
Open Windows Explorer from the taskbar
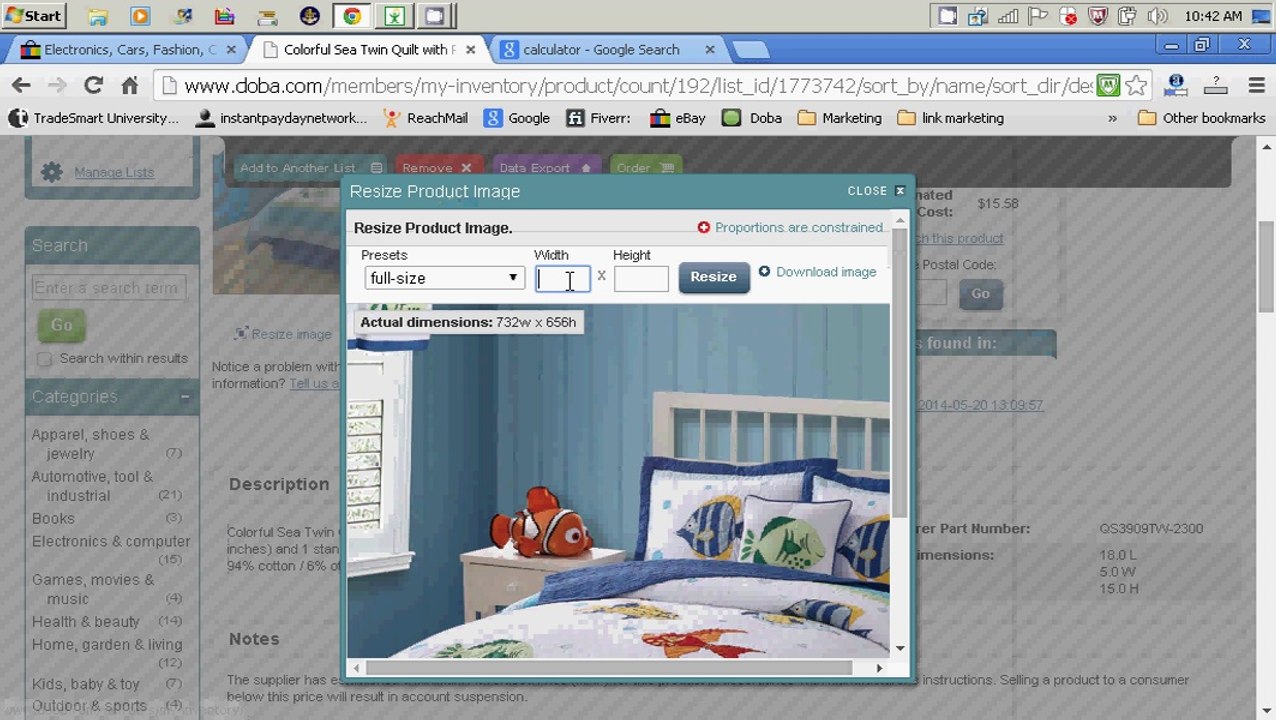(x=98, y=16)
